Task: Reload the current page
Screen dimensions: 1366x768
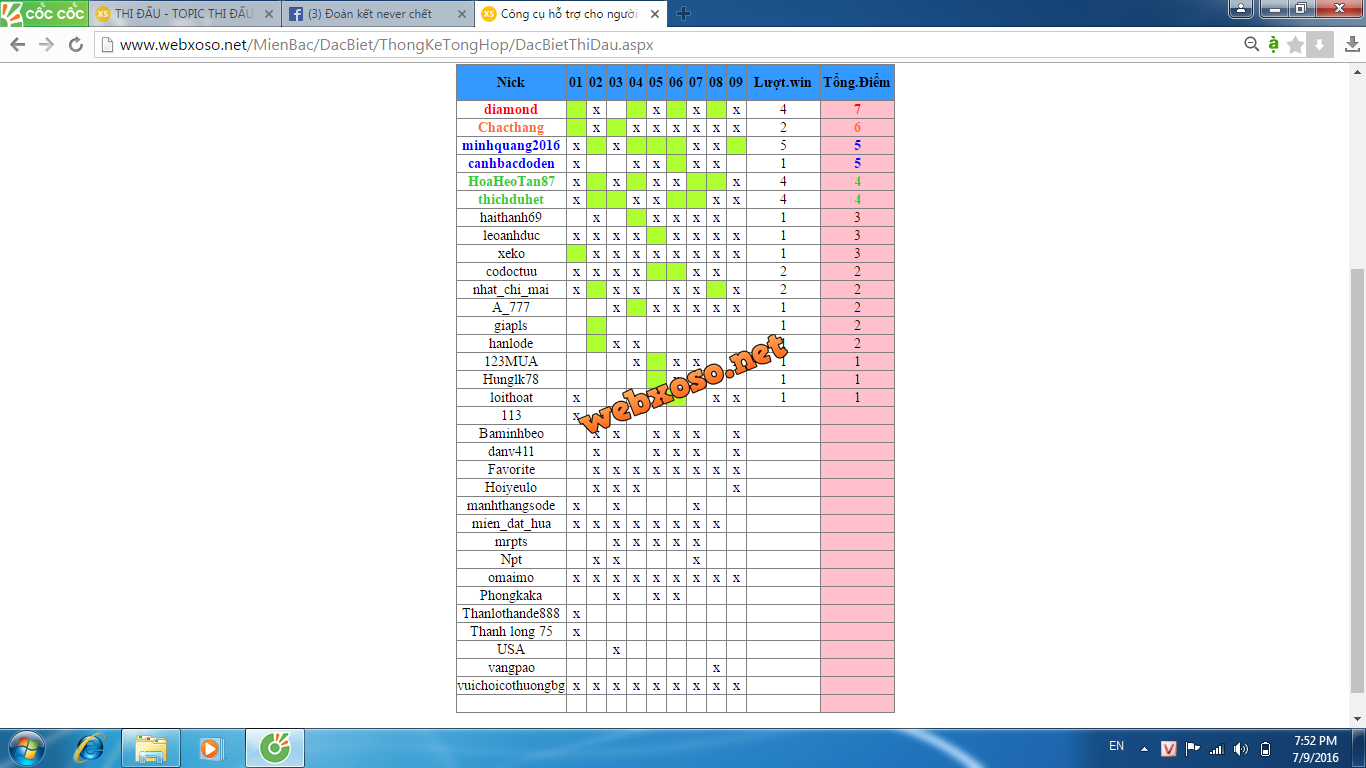Action: (x=75, y=45)
